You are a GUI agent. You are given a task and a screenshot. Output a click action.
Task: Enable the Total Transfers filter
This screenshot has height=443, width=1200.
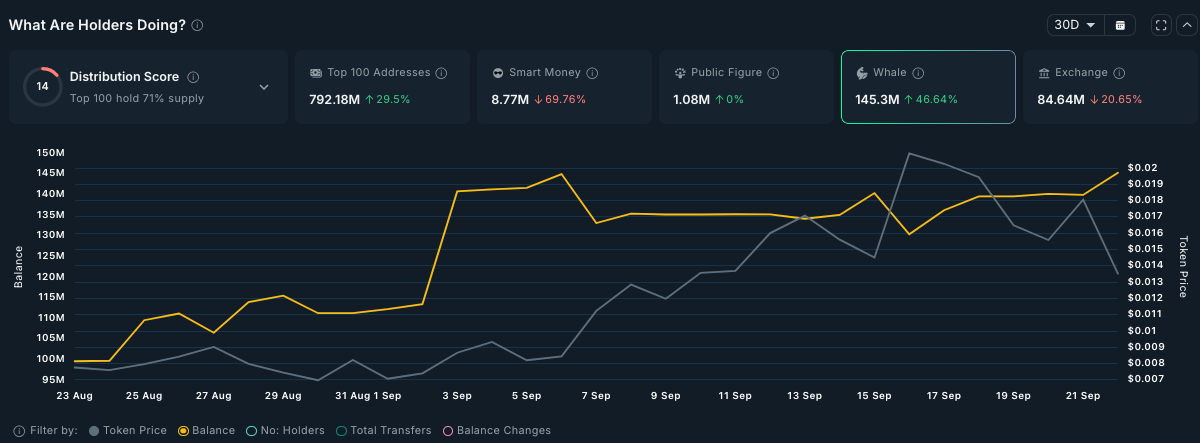pos(384,431)
